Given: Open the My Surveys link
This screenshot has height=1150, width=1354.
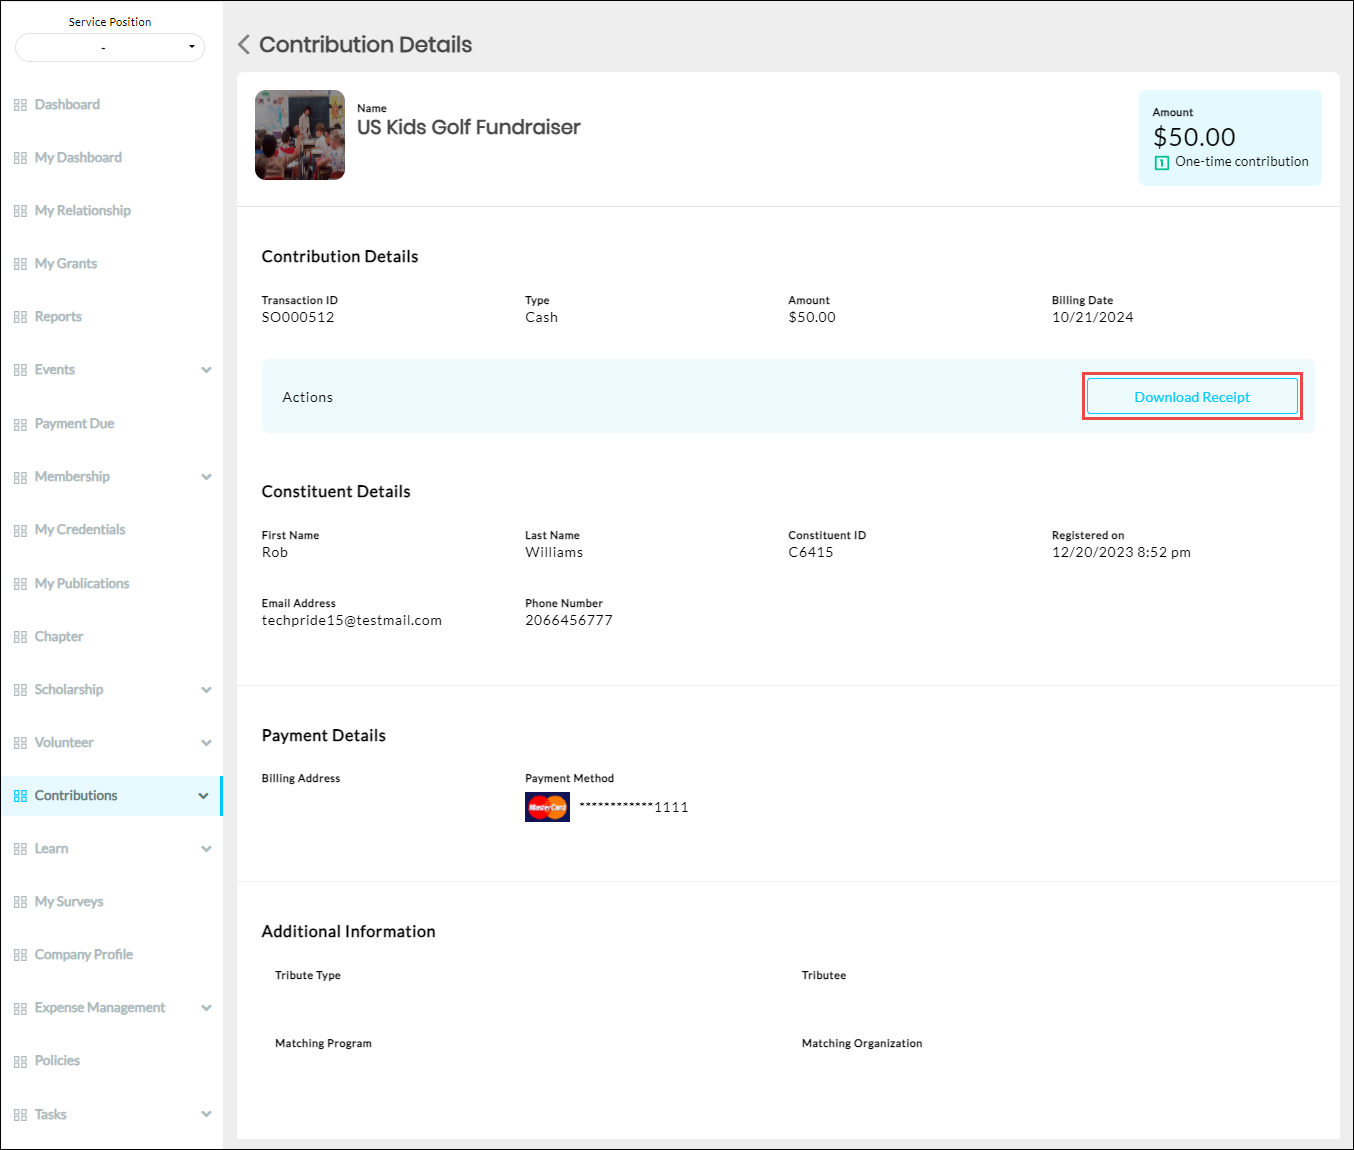Looking at the screenshot, I should [69, 902].
